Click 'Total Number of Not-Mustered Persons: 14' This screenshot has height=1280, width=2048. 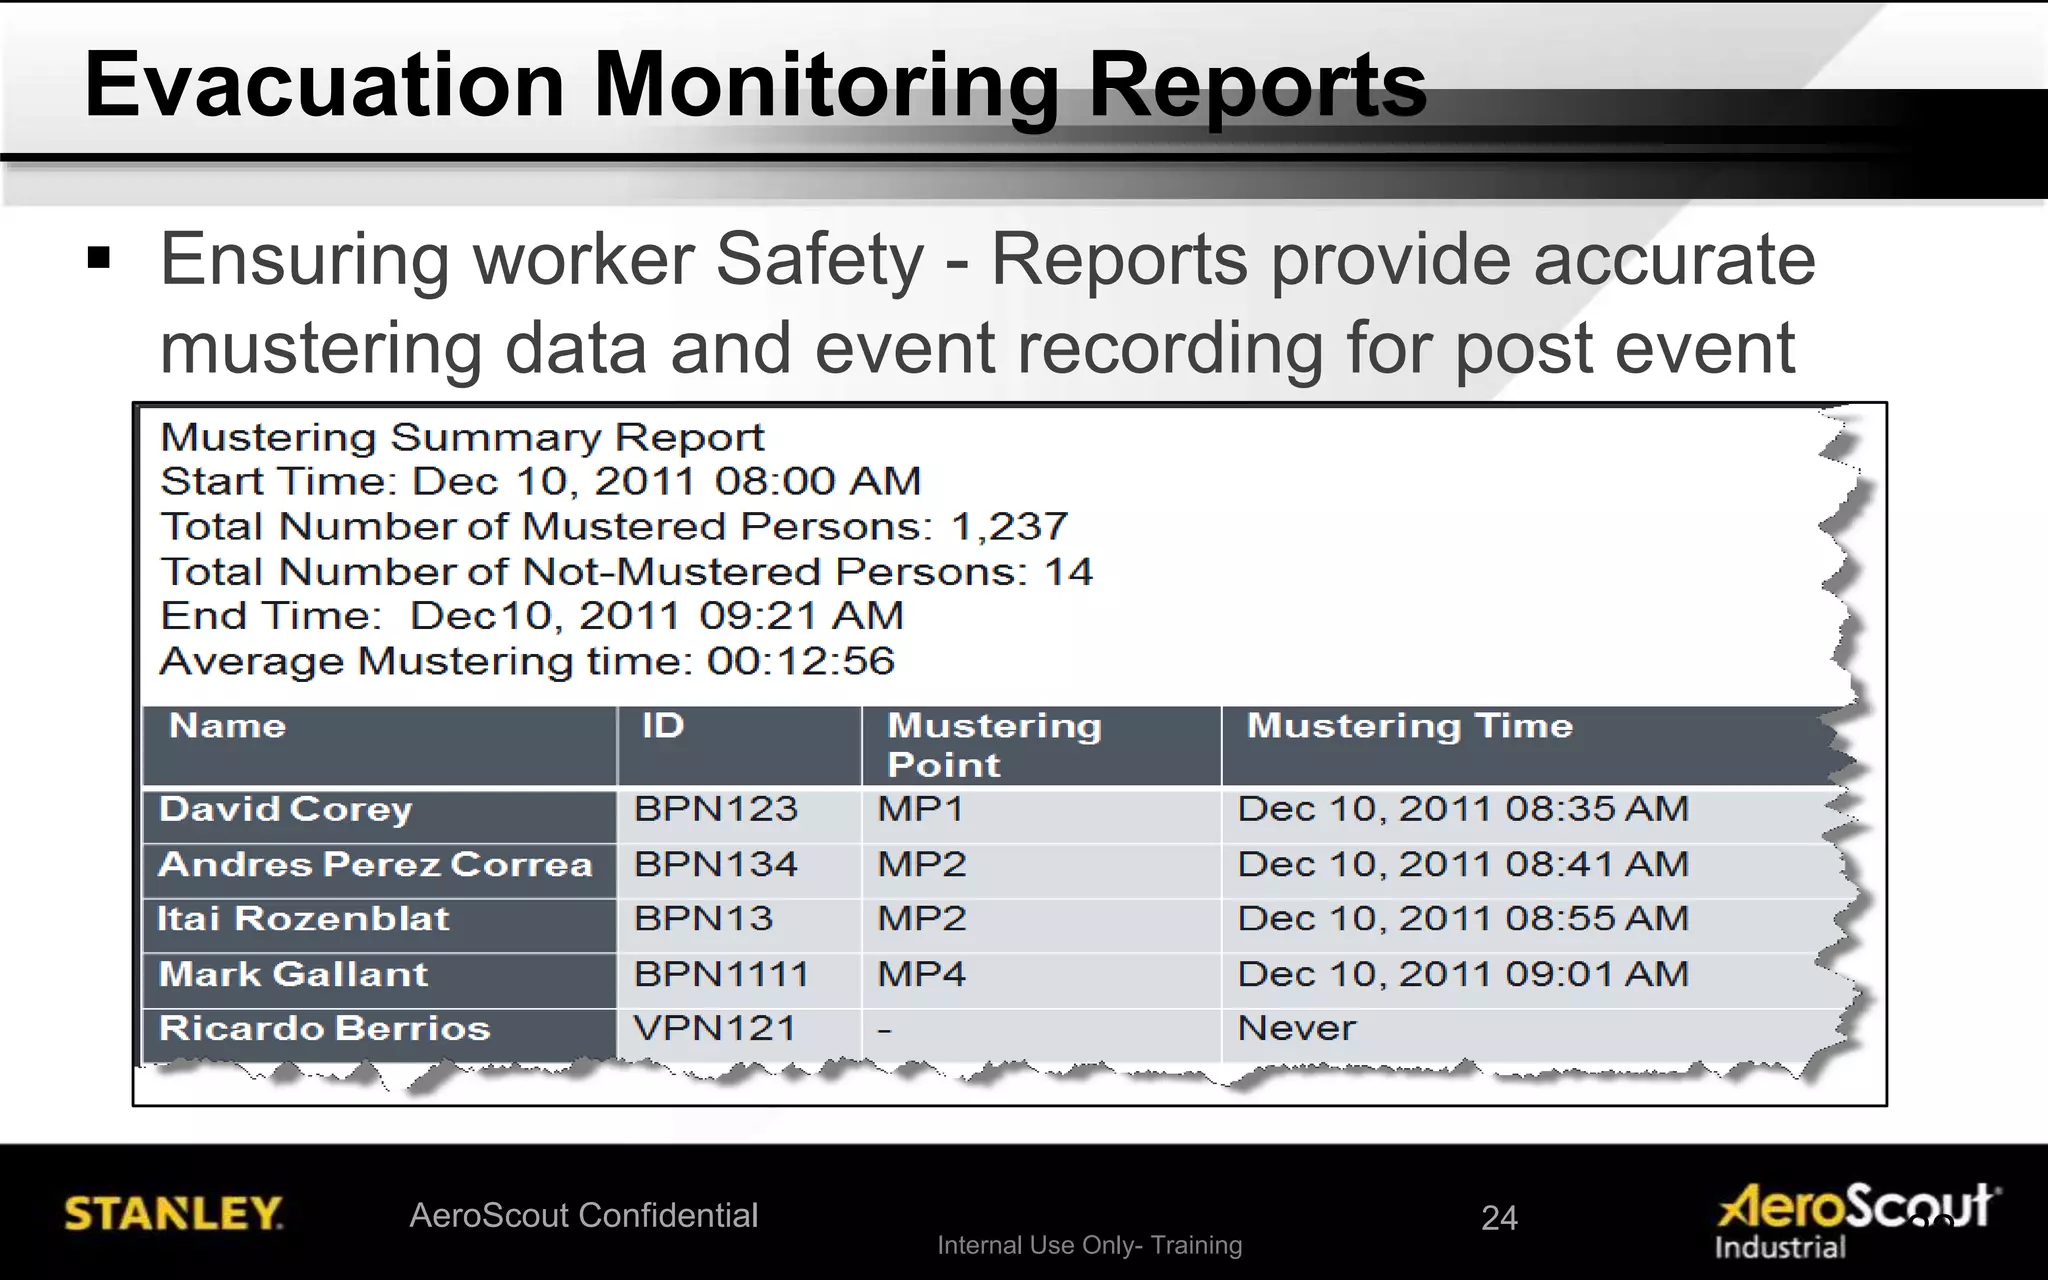click(x=626, y=571)
